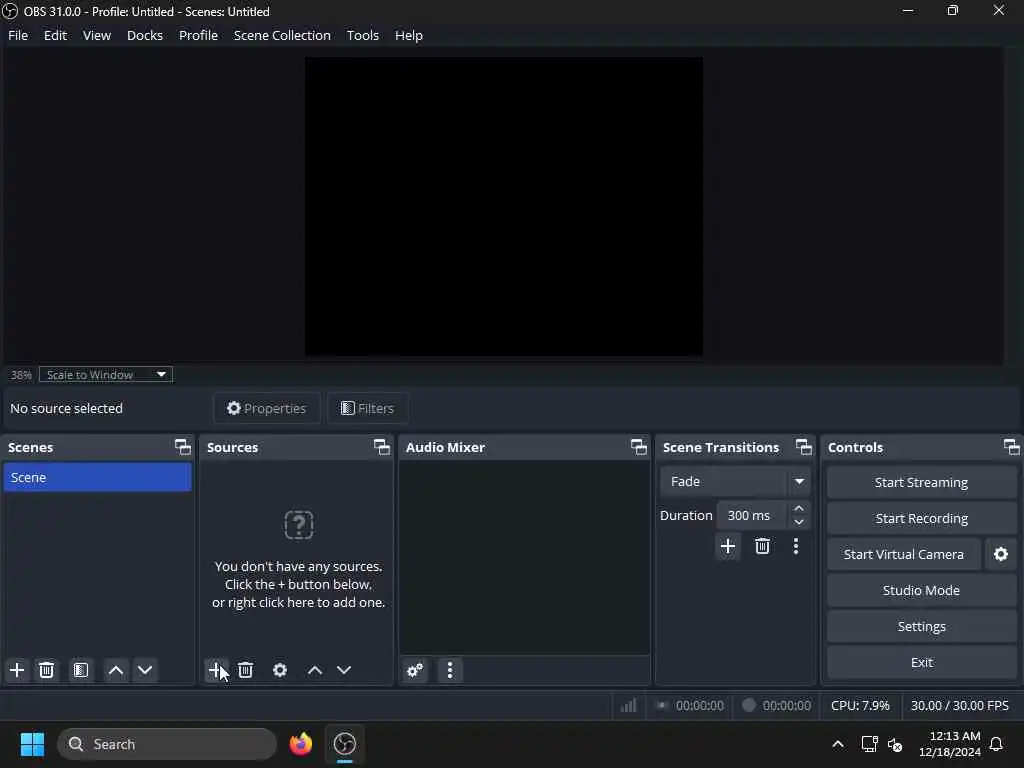
Task: Open source properties gear in the Sources toolbar
Action: [x=280, y=670]
